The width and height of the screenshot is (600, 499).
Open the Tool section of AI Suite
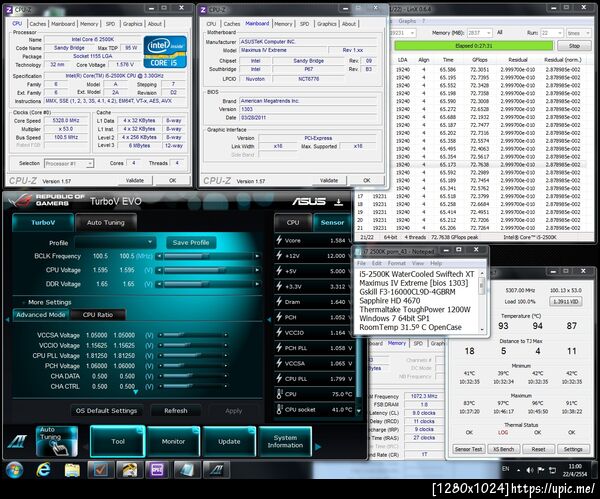pyautogui.click(x=118, y=441)
